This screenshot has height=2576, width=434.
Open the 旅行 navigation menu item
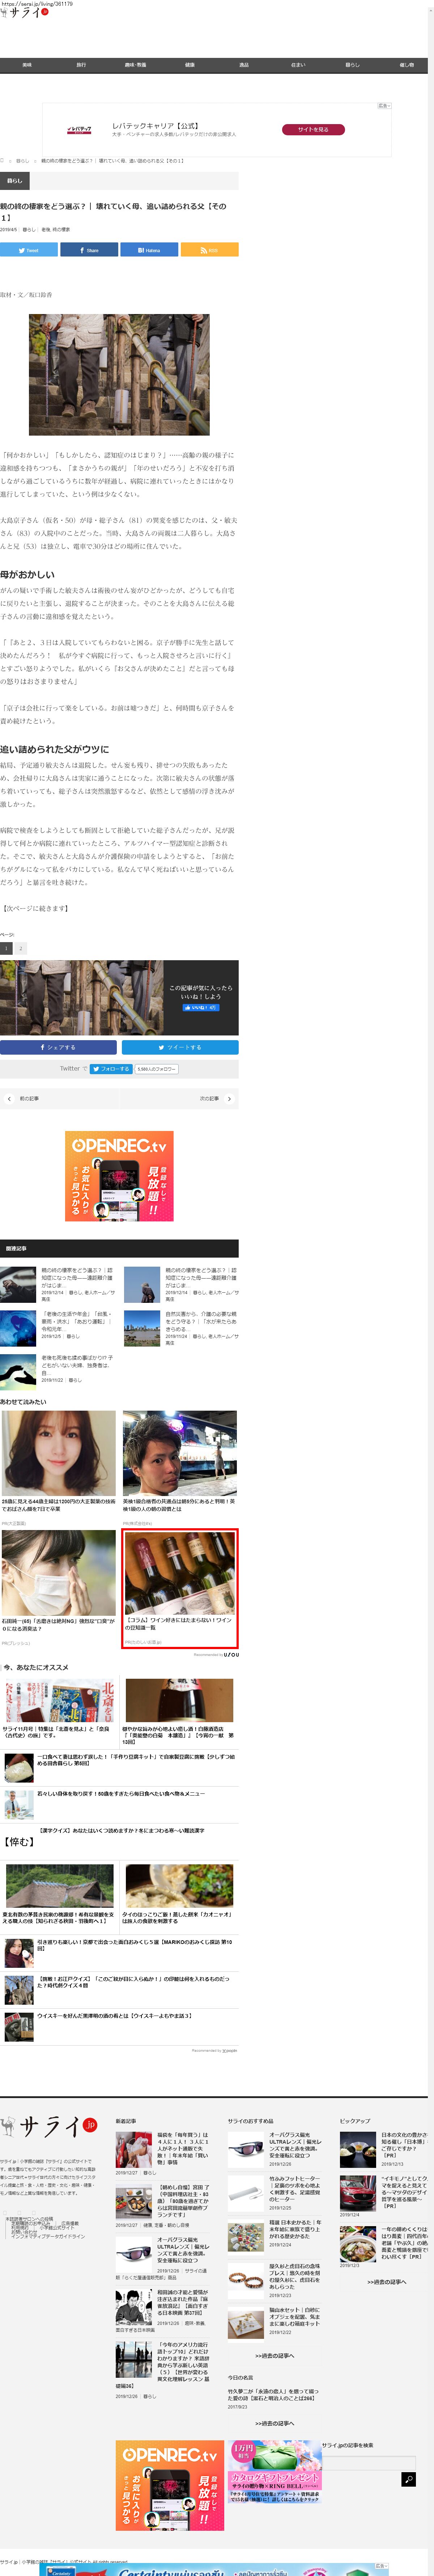(81, 65)
